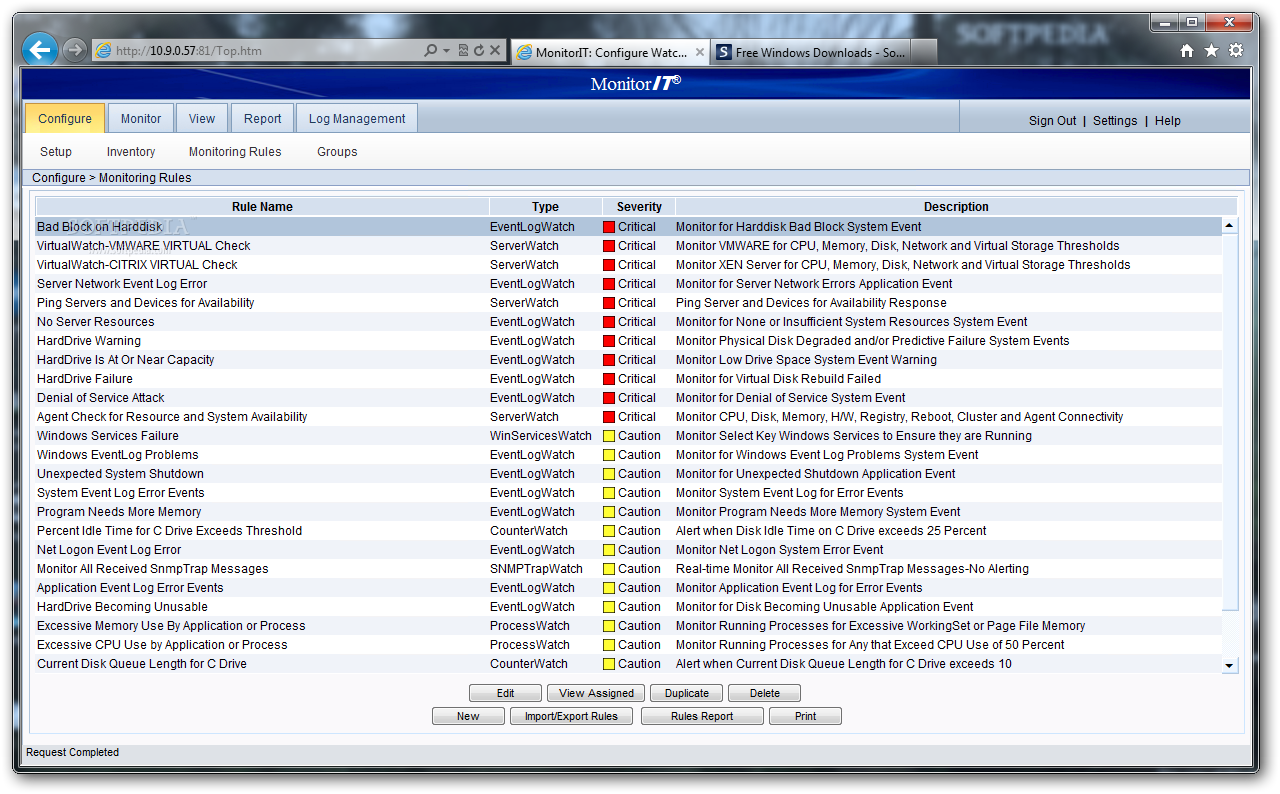1280x794 pixels.
Task: Click the rules list scroll down arrow
Action: [x=1230, y=665]
